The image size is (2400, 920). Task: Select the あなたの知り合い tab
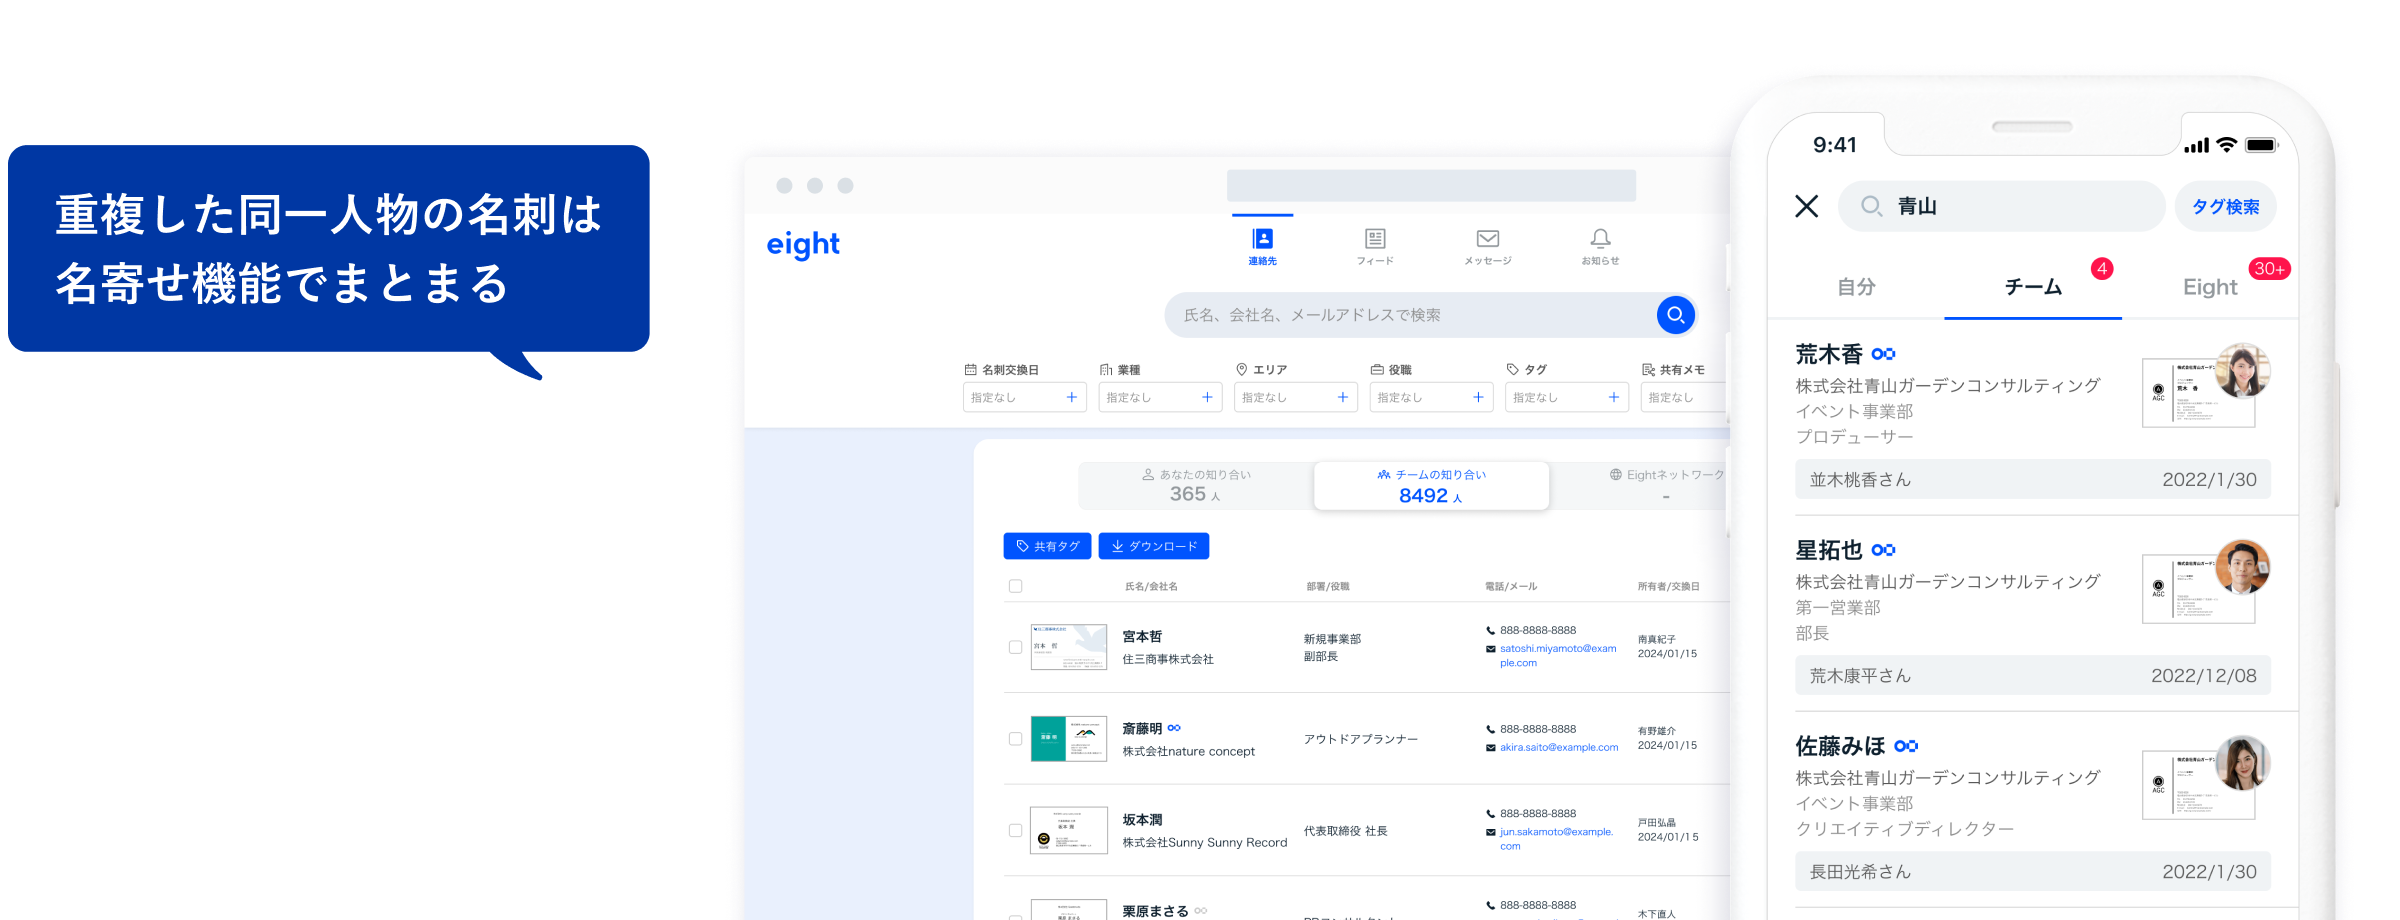click(x=1196, y=486)
